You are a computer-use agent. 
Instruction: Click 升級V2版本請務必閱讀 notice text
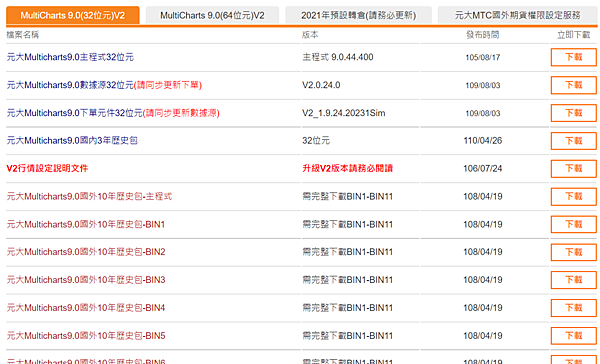point(347,168)
